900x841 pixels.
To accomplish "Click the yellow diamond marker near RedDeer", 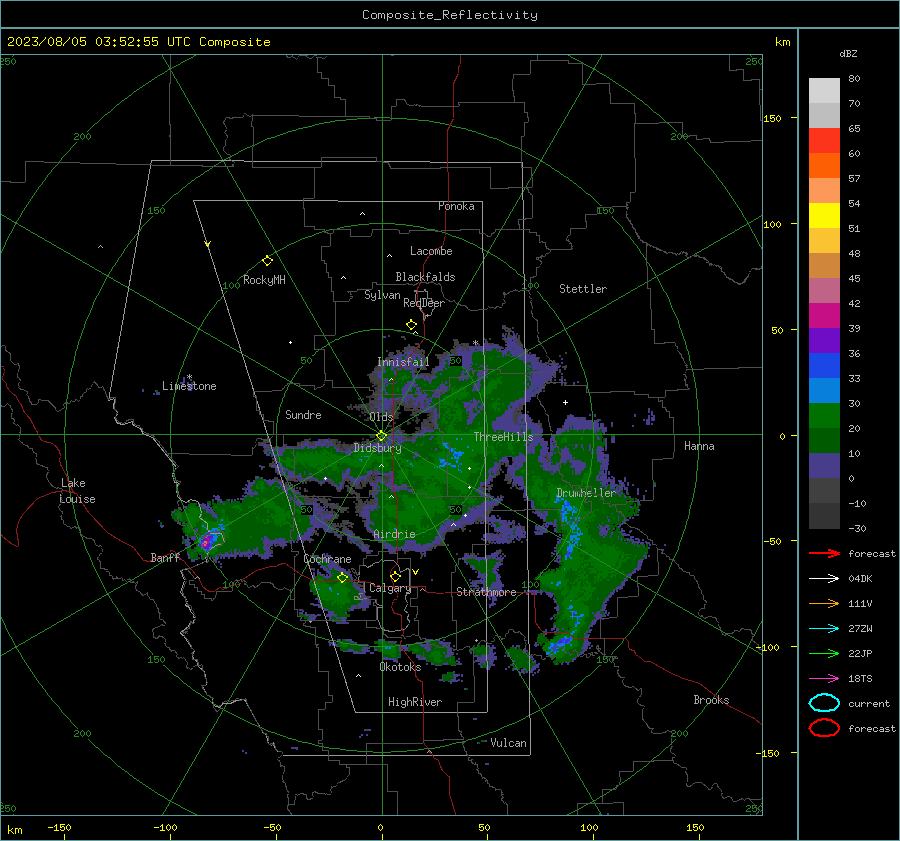I will coord(411,325).
